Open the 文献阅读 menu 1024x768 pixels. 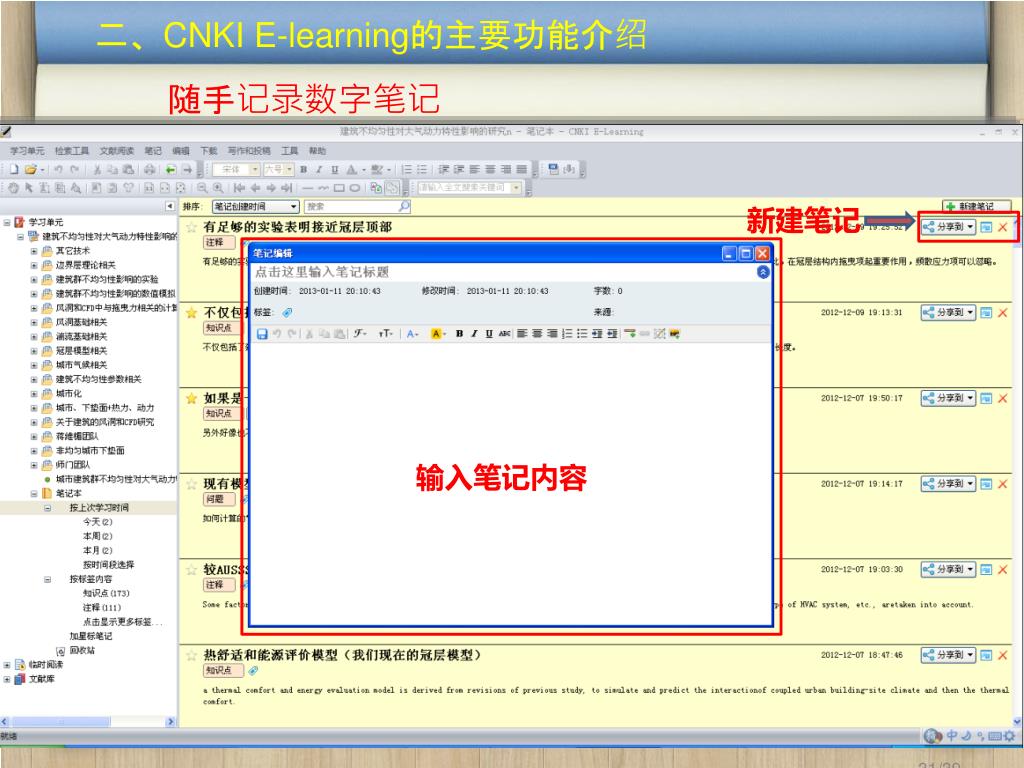point(116,151)
